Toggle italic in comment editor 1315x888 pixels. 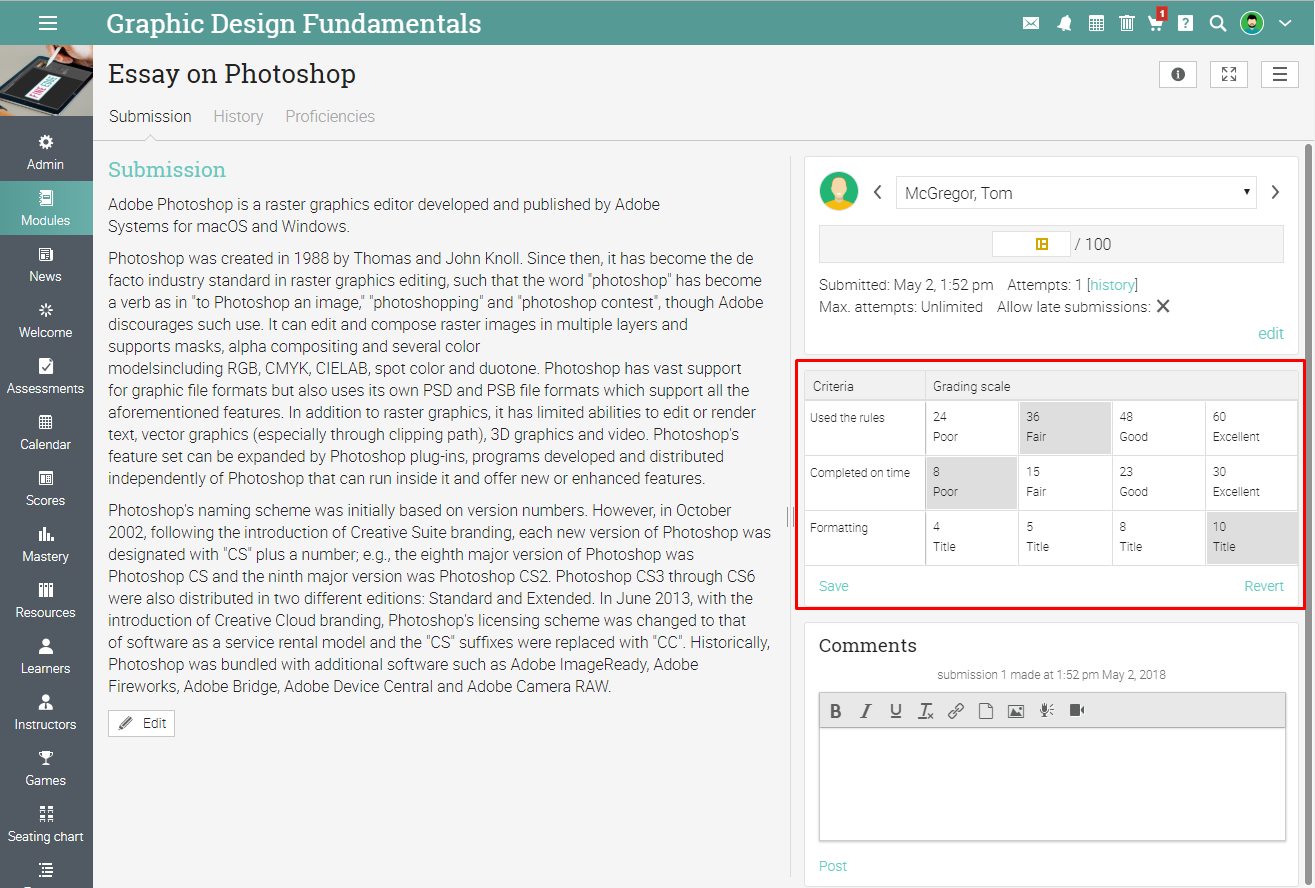[x=866, y=711]
